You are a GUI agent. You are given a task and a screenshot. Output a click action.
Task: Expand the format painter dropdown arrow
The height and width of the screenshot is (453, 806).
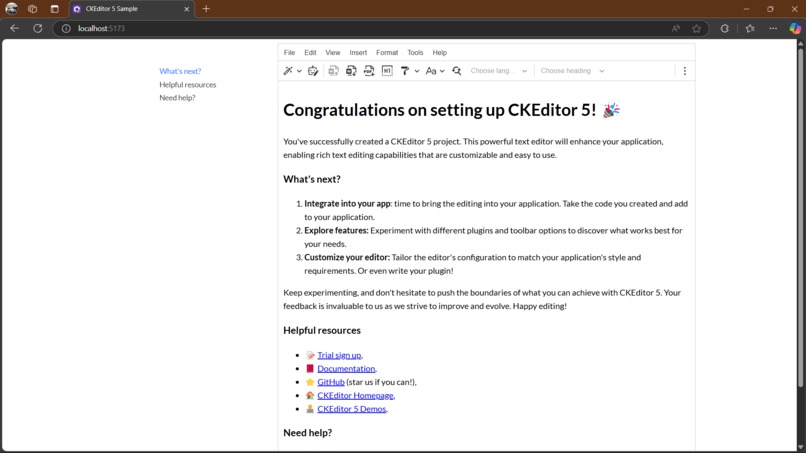[x=417, y=71]
